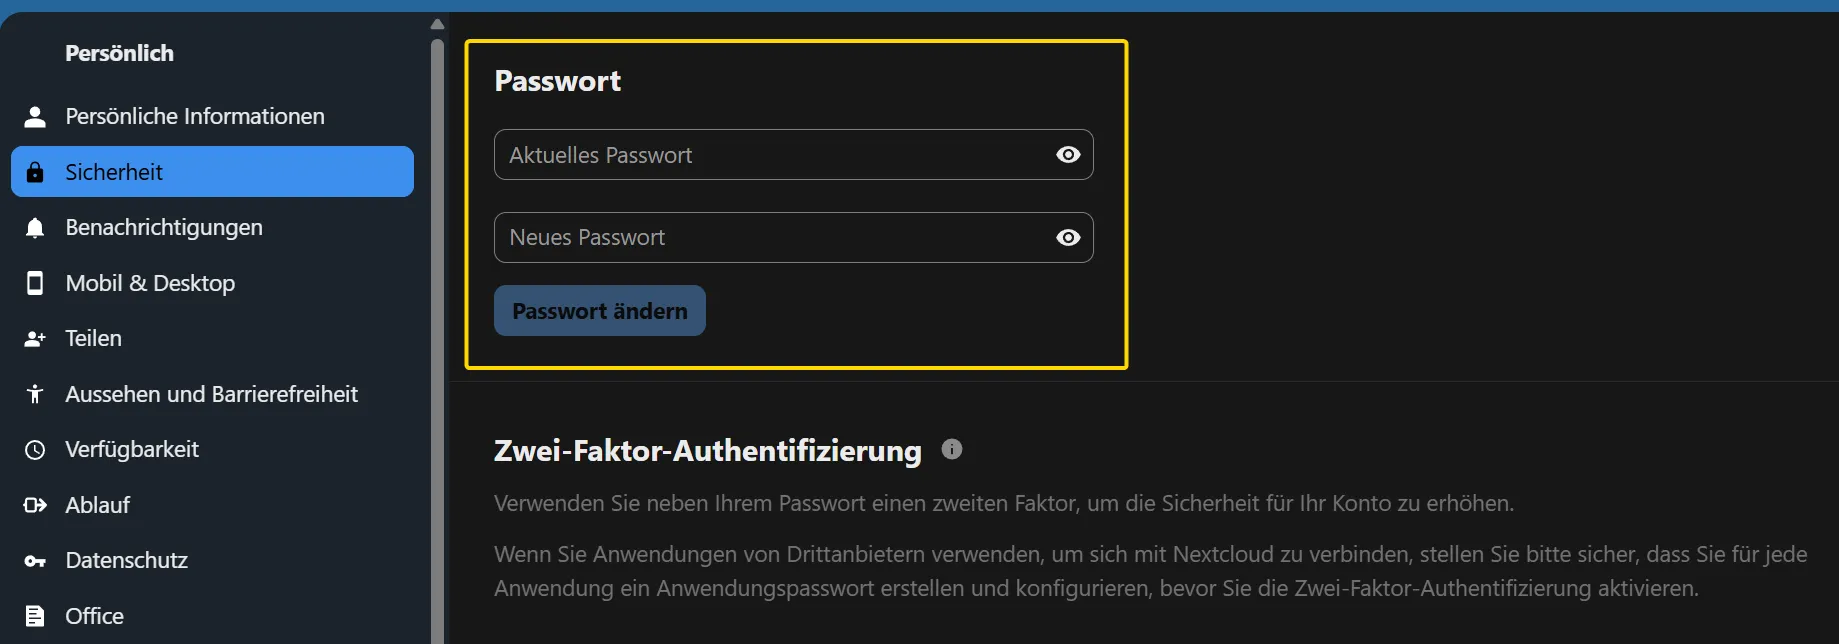Open the Aussehen und Barrierefreiheit section

211,394
